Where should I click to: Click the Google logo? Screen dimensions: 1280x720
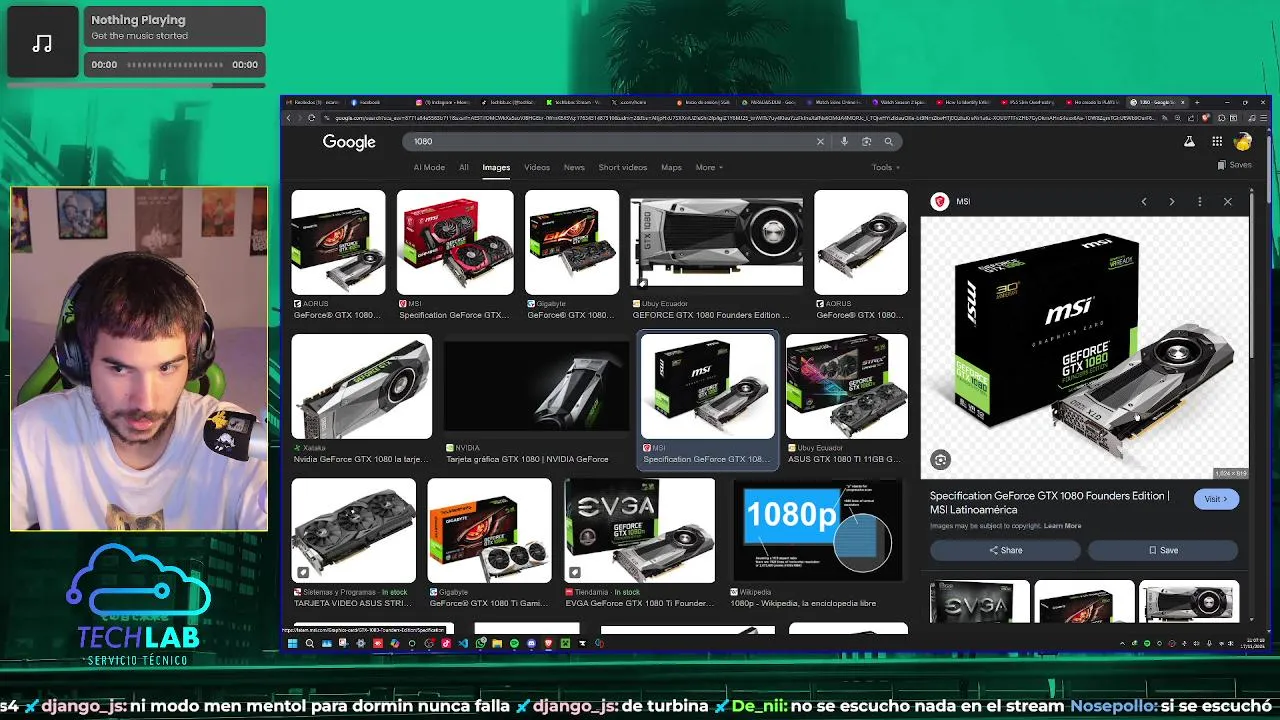[x=349, y=142]
